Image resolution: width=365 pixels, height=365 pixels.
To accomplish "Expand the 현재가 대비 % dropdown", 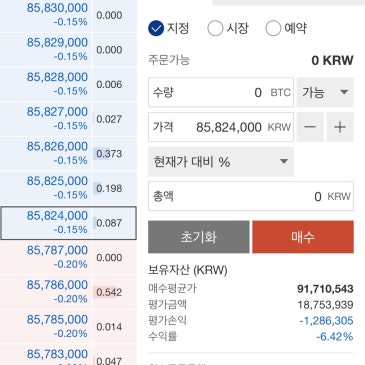I will (221, 162).
